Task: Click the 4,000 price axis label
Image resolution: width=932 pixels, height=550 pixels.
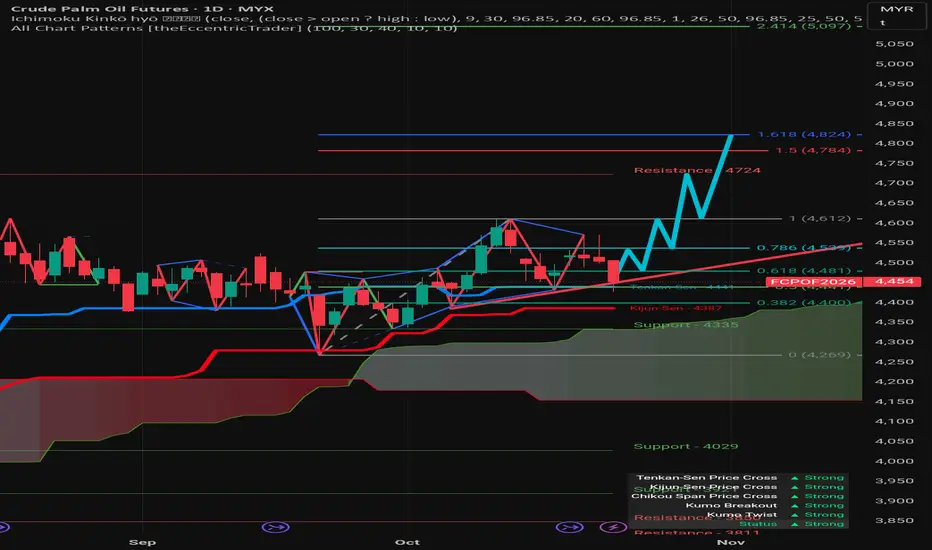Action: point(895,461)
